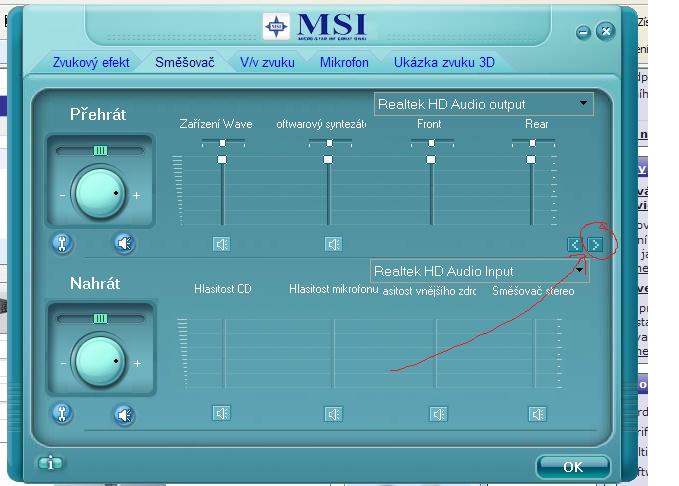
Task: Open the Realtek HD Audio output dropdown
Action: (484, 104)
